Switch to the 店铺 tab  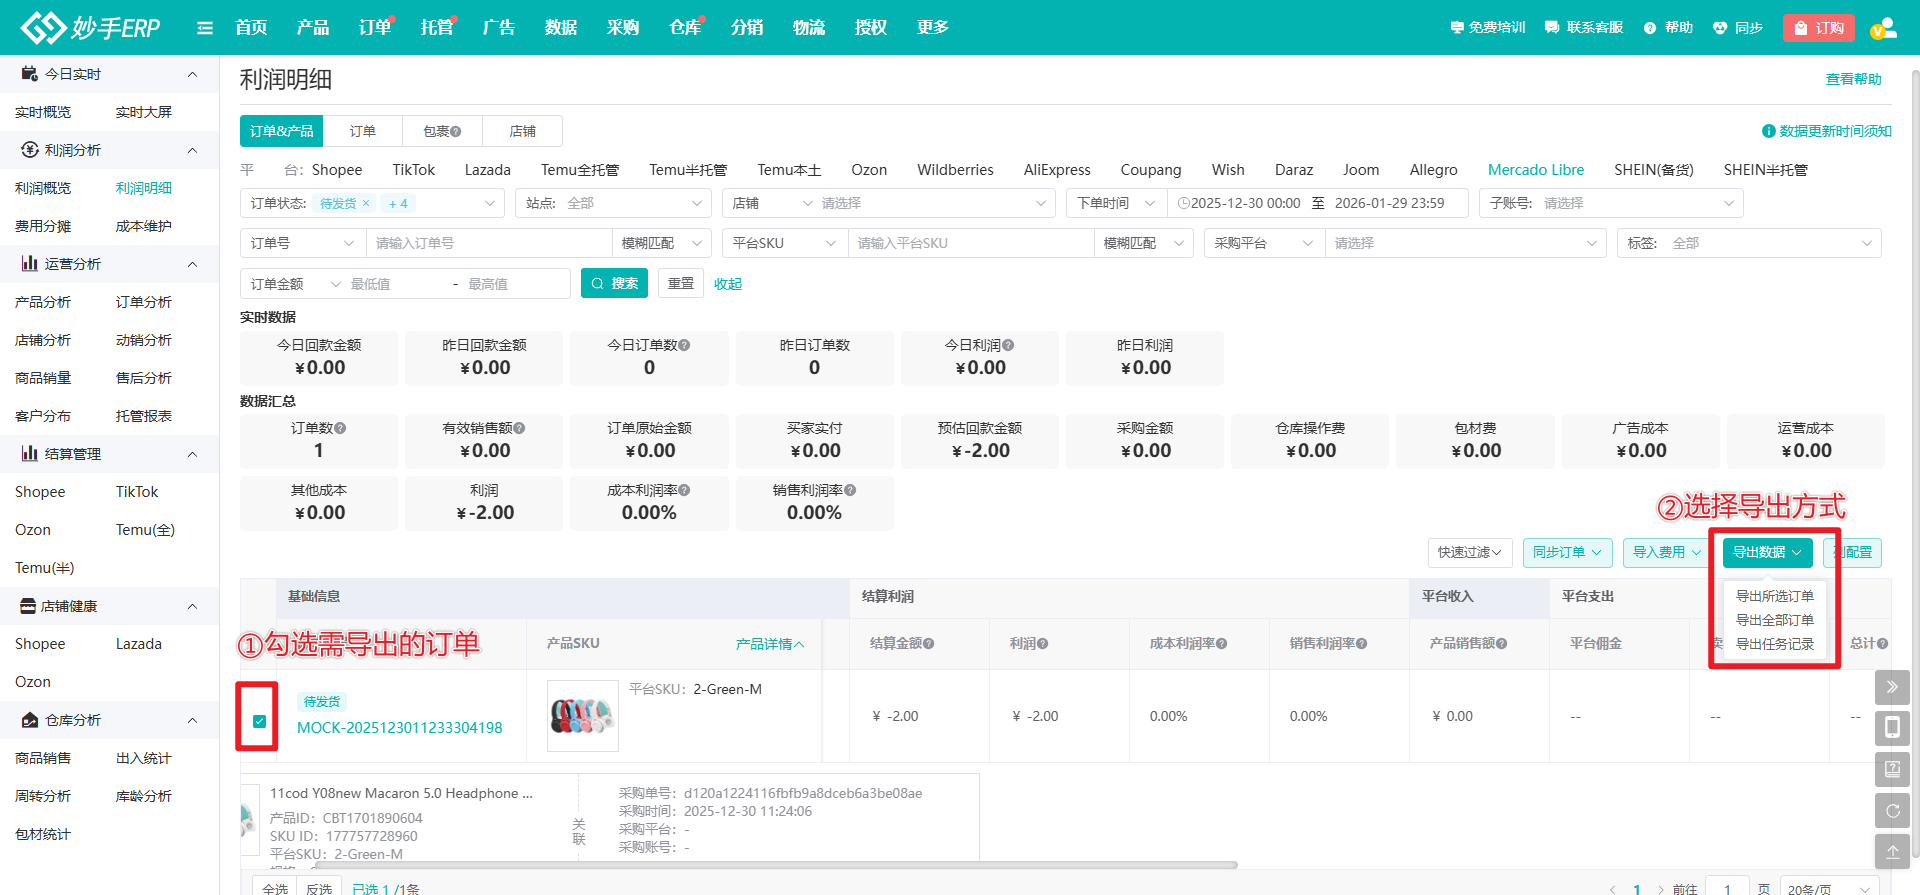522,131
